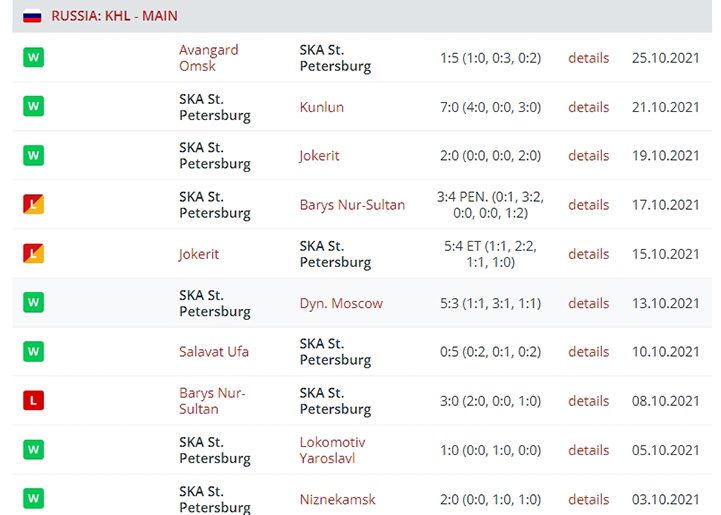Open Niznekamsk team link

coord(338,499)
